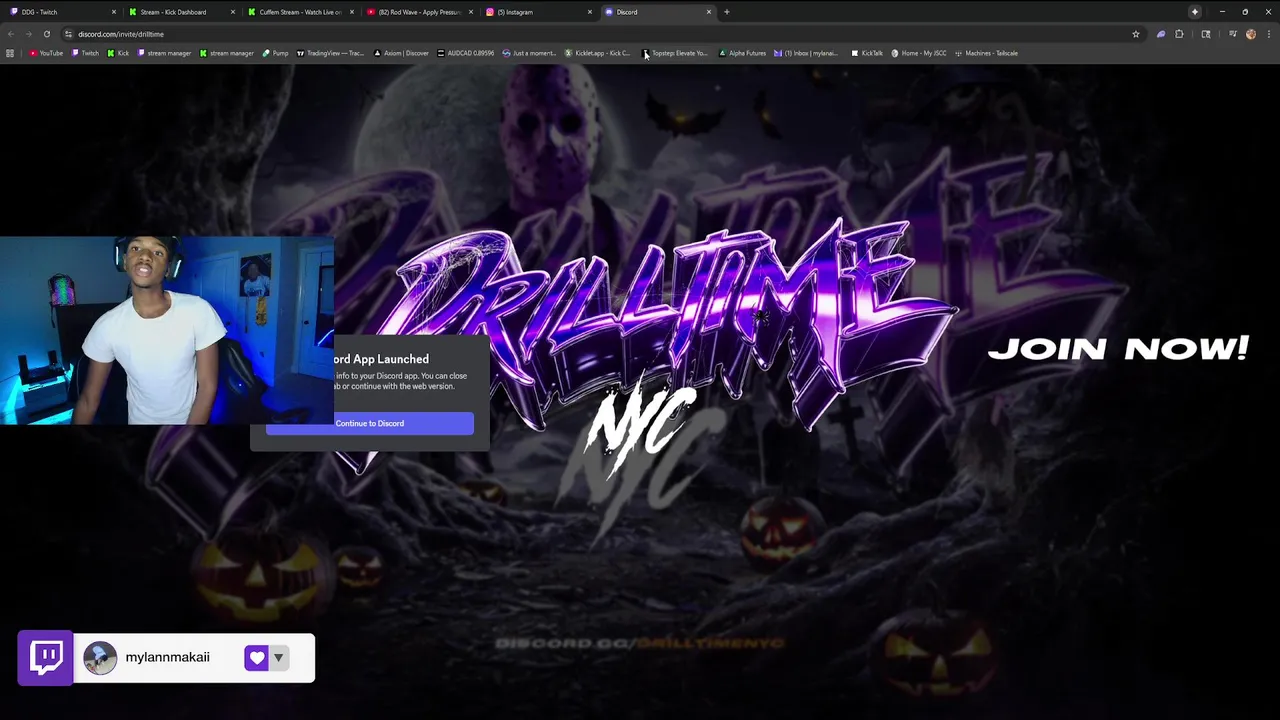This screenshot has height=720, width=1280.
Task: Click the mylannmakaii username text
Action: pyautogui.click(x=168, y=657)
